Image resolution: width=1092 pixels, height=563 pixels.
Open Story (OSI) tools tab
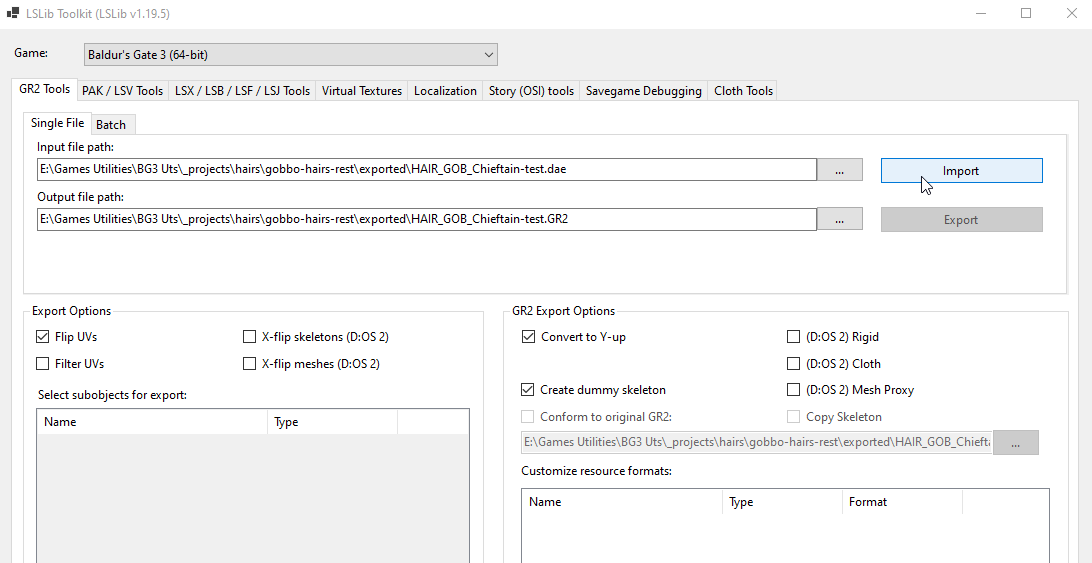click(531, 91)
